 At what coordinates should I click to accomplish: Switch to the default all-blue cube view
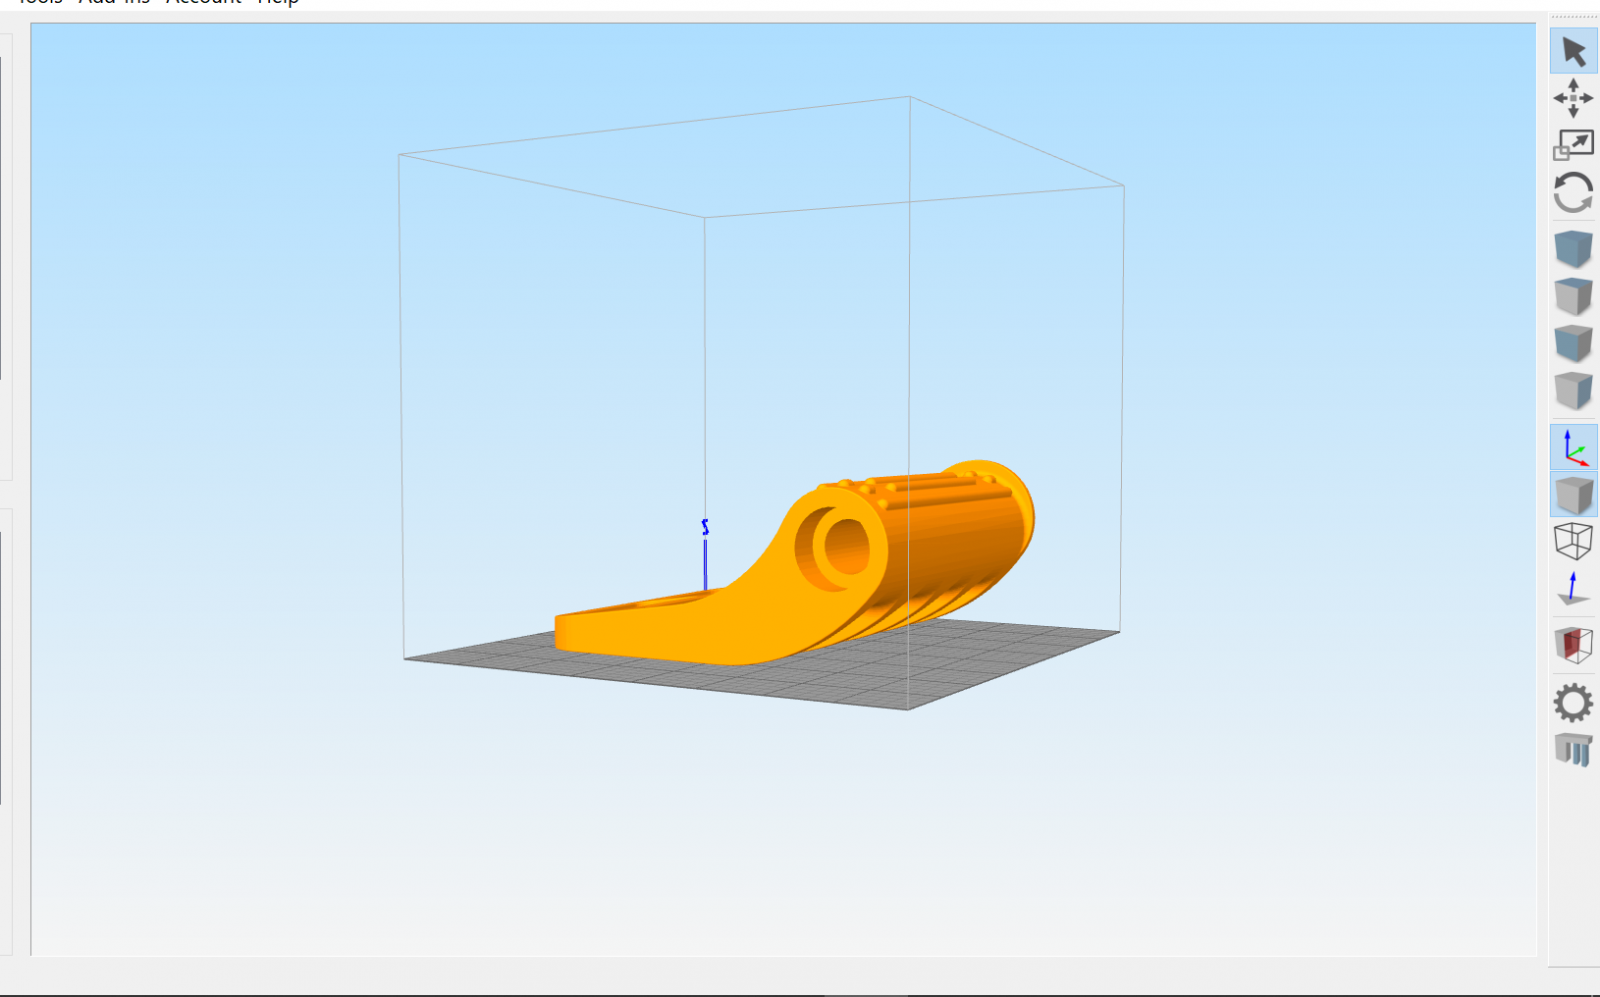(1573, 248)
